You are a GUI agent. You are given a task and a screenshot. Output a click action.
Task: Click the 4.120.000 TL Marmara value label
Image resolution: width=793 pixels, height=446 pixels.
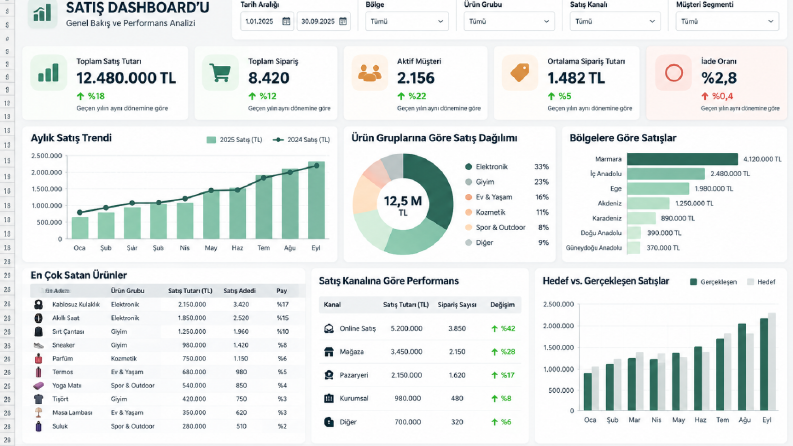pyautogui.click(x=762, y=159)
